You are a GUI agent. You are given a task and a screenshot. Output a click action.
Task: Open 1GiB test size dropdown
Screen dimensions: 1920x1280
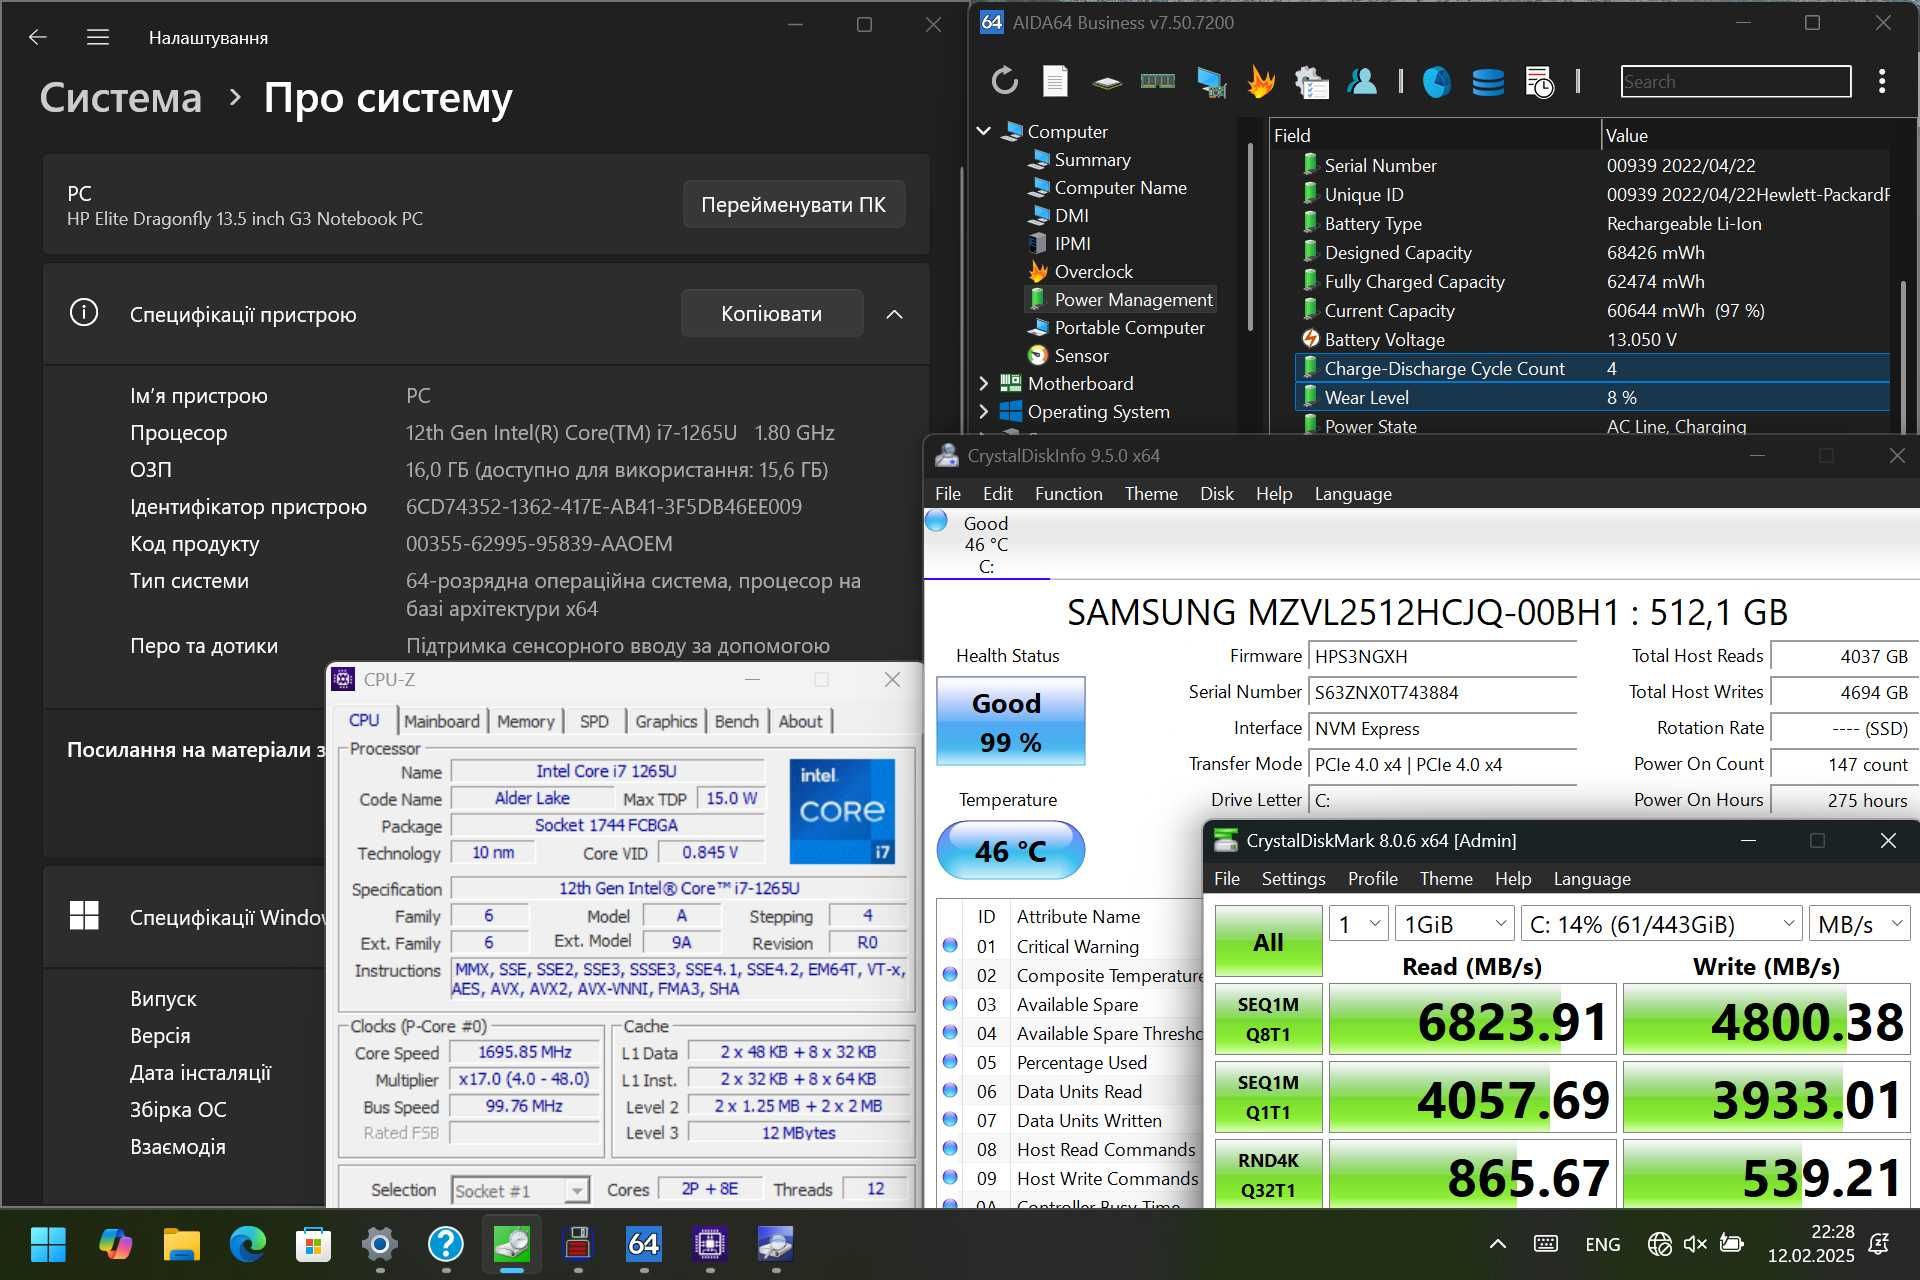click(x=1454, y=924)
